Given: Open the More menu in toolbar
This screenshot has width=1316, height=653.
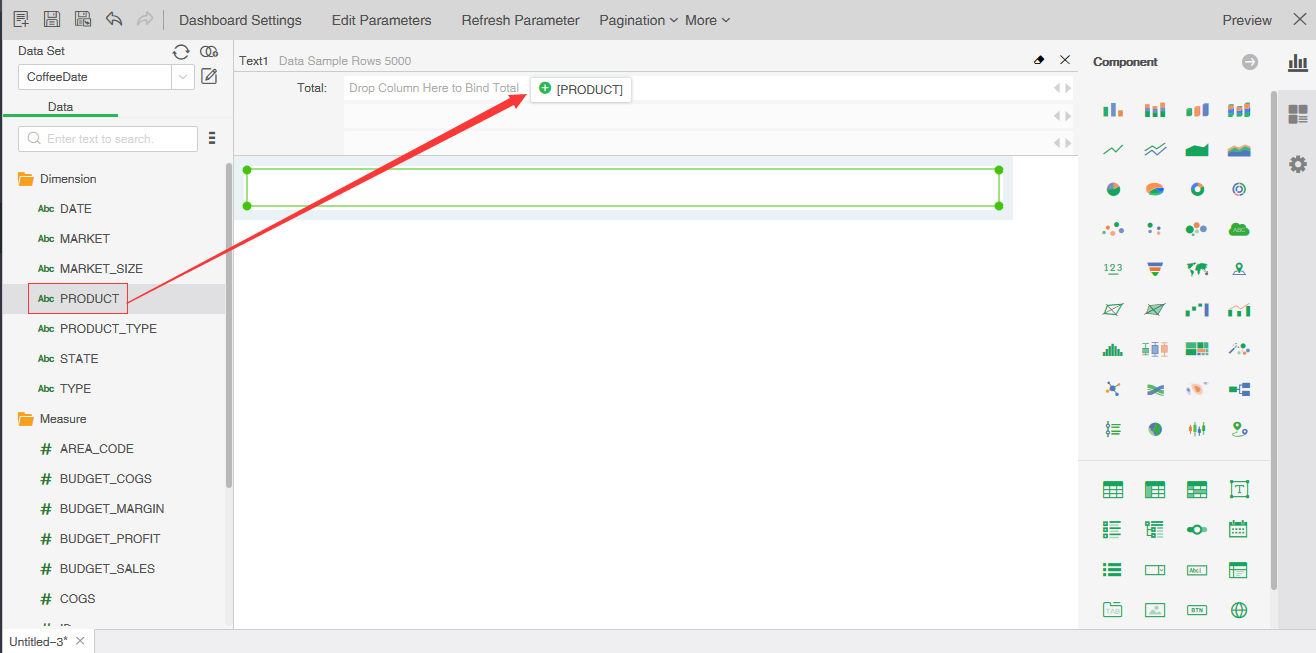Looking at the screenshot, I should [707, 20].
